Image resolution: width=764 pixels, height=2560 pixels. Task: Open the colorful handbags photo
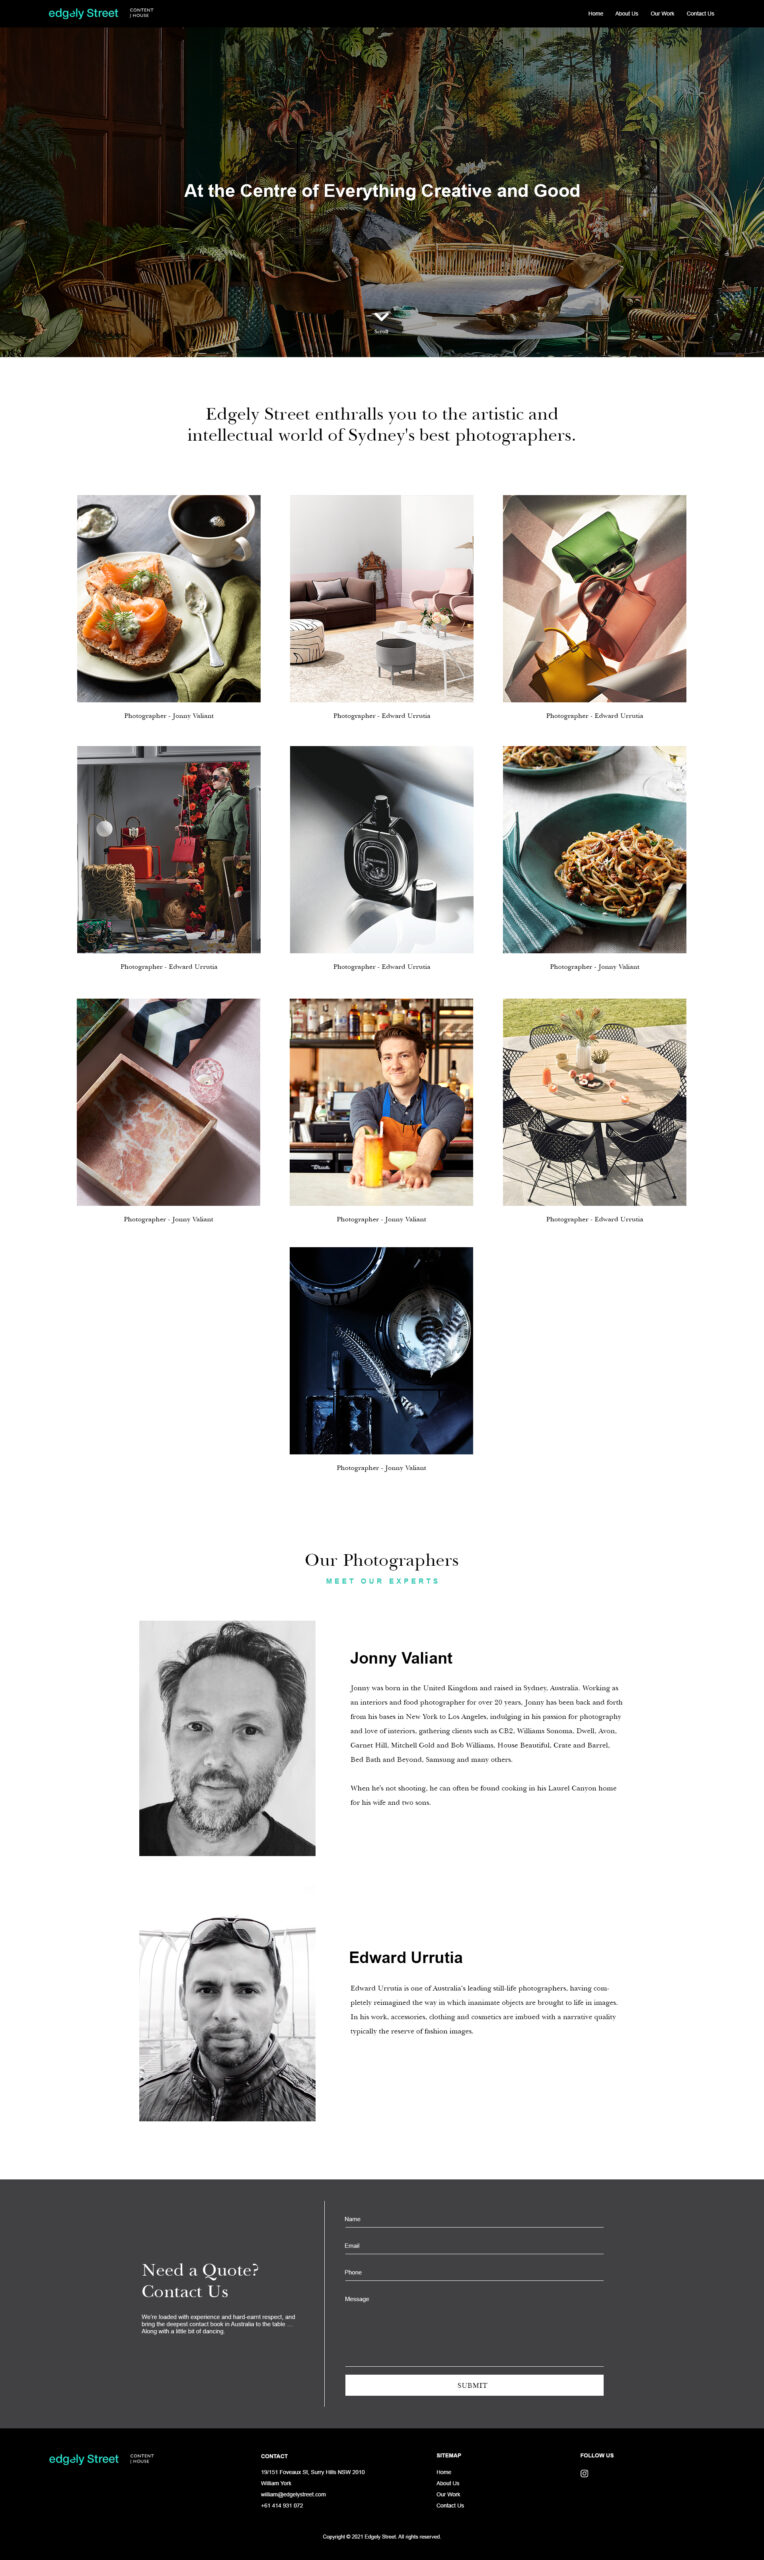point(594,598)
